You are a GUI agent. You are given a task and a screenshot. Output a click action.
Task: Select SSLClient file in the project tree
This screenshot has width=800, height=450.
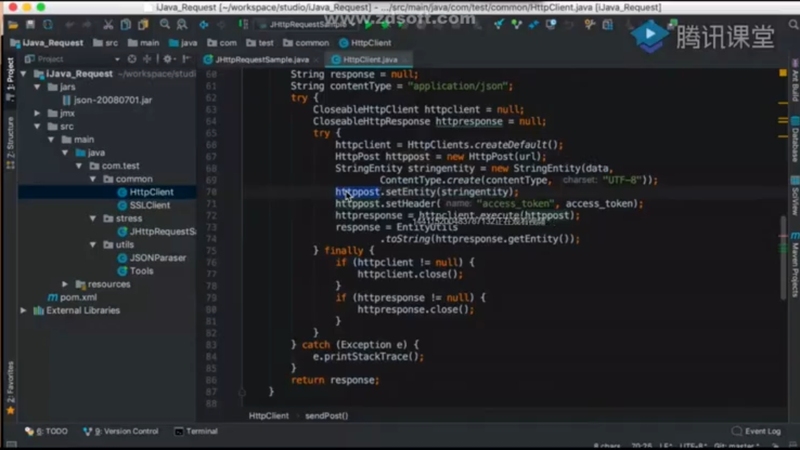[x=149, y=205]
